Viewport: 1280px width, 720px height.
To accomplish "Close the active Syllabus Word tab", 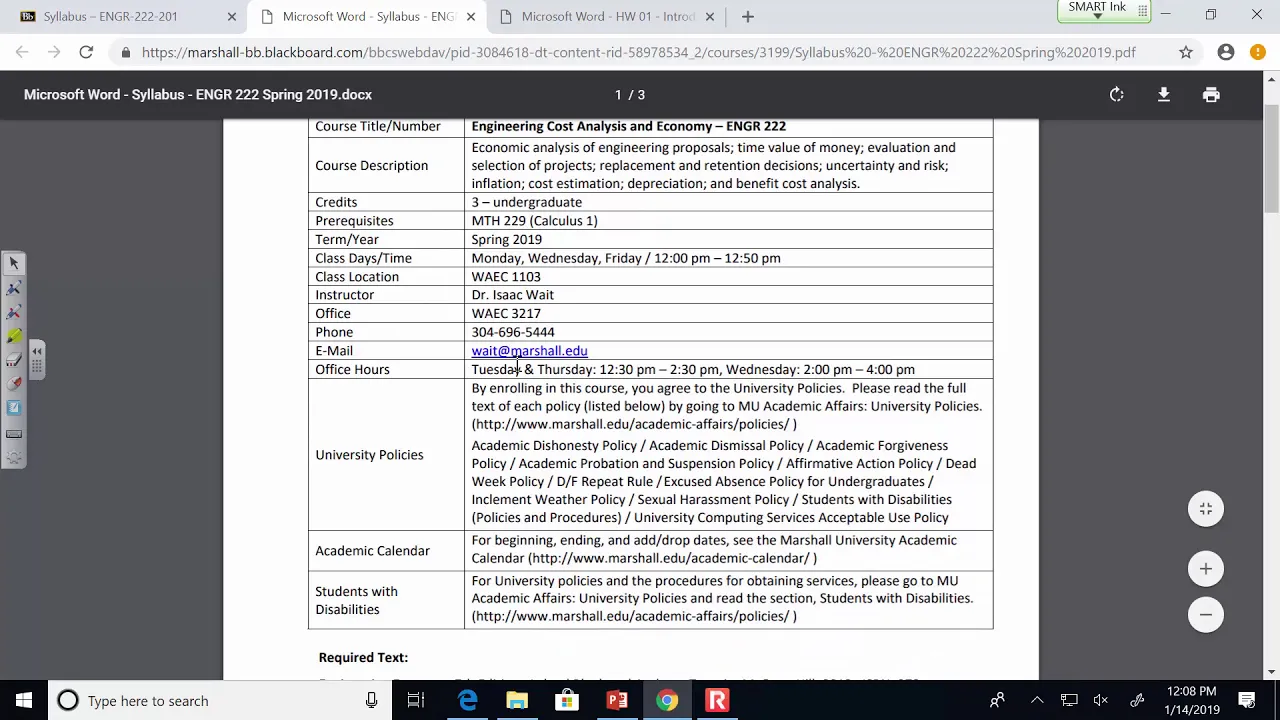I will [471, 16].
